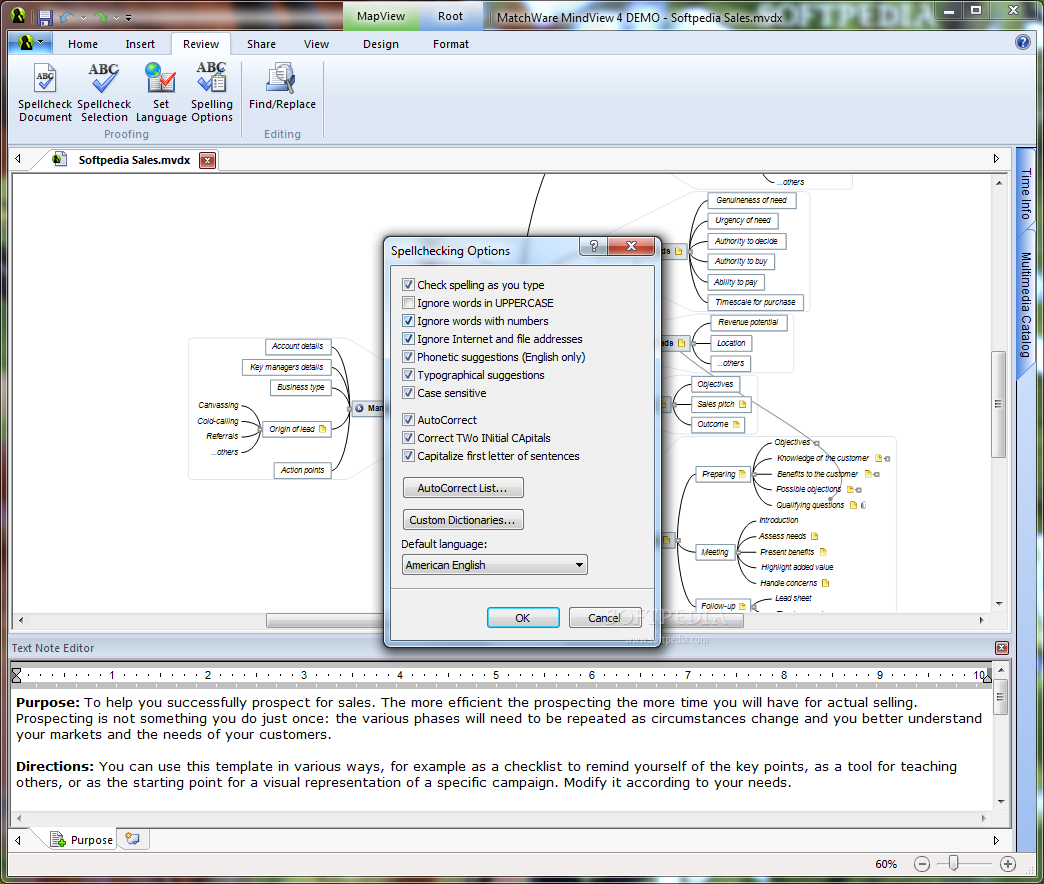The width and height of the screenshot is (1044, 884).
Task: Close the Softpedia Sales.mvdx document tab
Action: click(x=208, y=160)
